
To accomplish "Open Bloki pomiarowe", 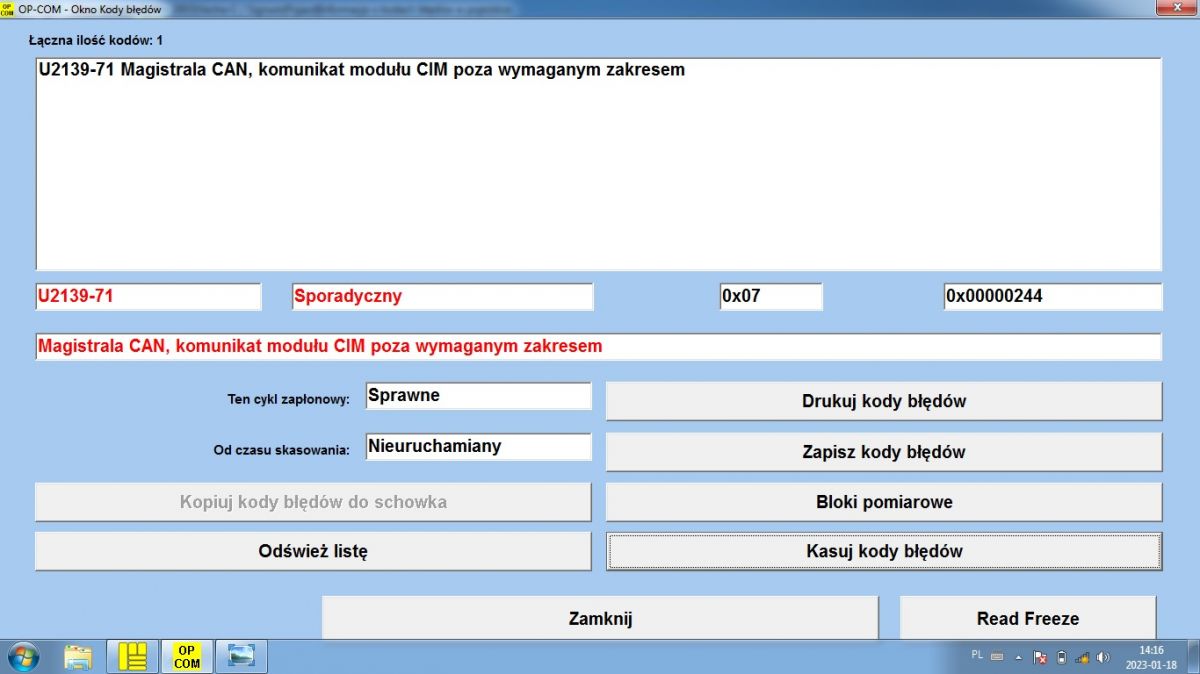I will click(884, 502).
